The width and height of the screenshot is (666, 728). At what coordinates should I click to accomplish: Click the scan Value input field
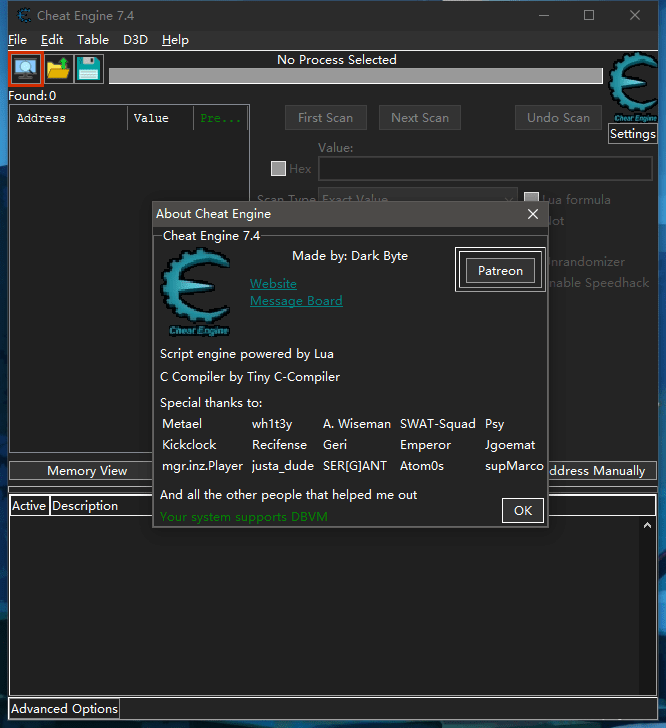[485, 169]
